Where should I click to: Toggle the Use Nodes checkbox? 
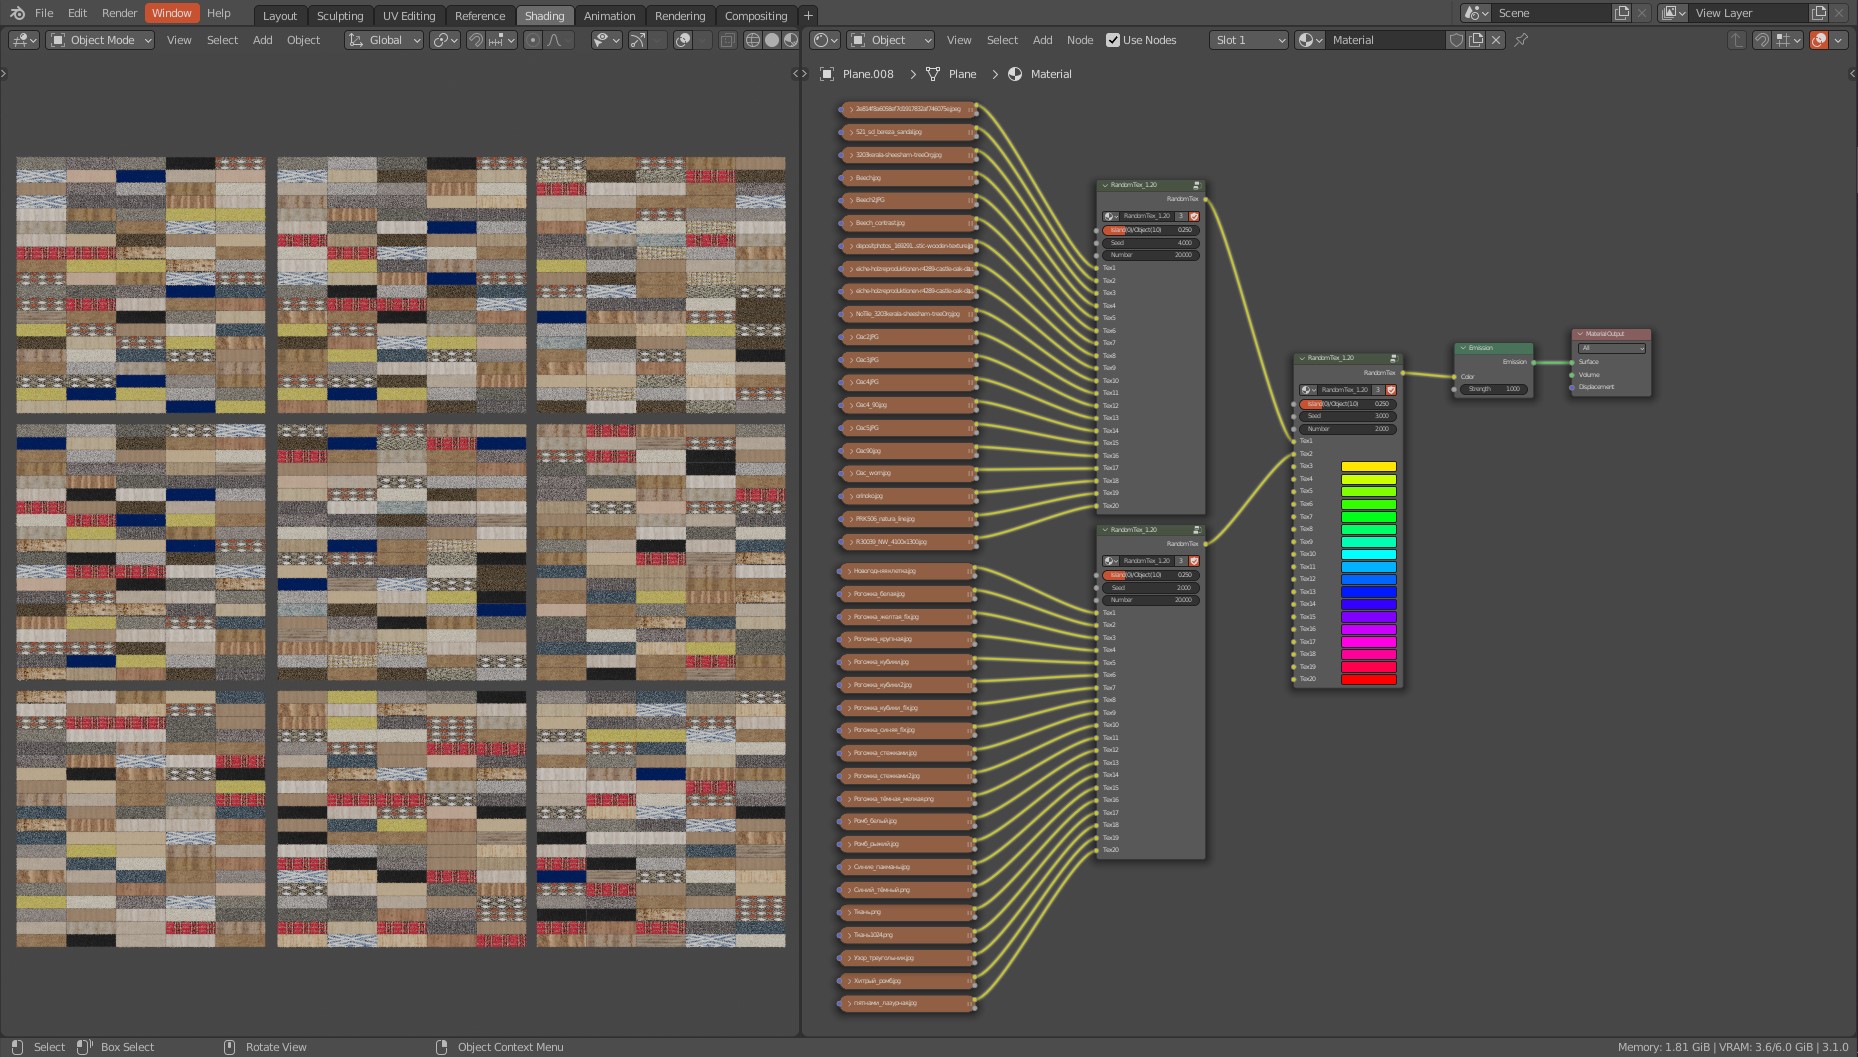pyautogui.click(x=1113, y=40)
